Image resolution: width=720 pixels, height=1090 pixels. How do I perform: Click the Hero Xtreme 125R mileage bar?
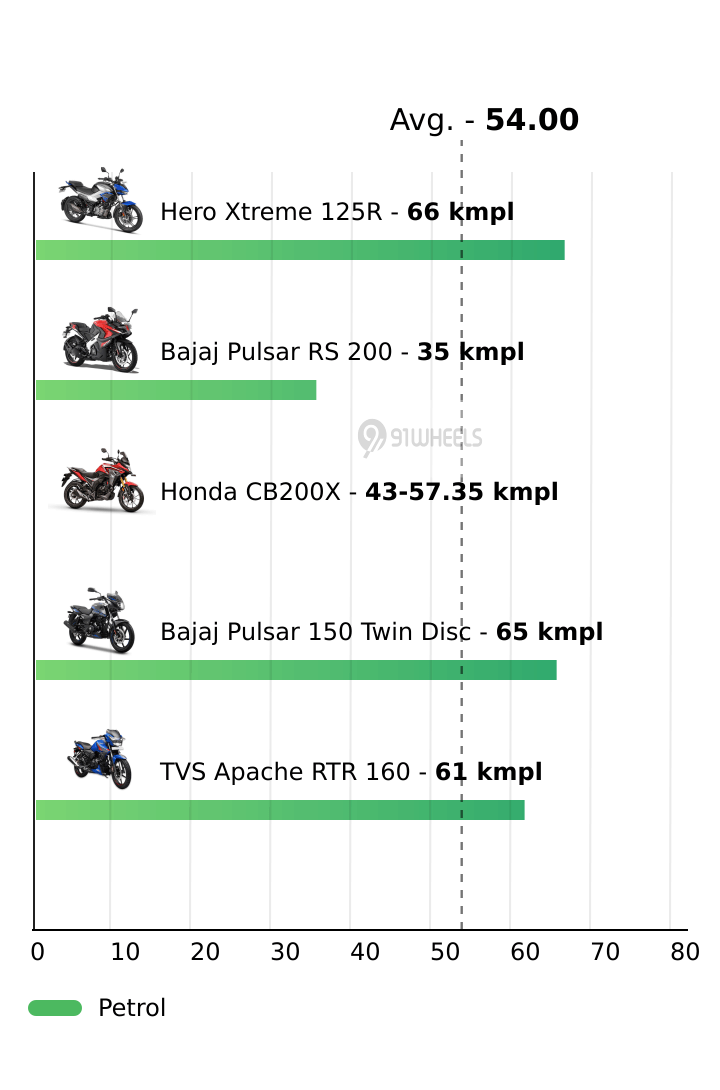click(300, 250)
